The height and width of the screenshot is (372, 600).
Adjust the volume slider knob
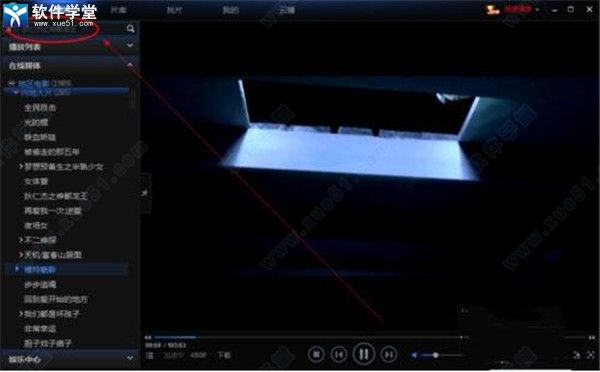coord(435,355)
